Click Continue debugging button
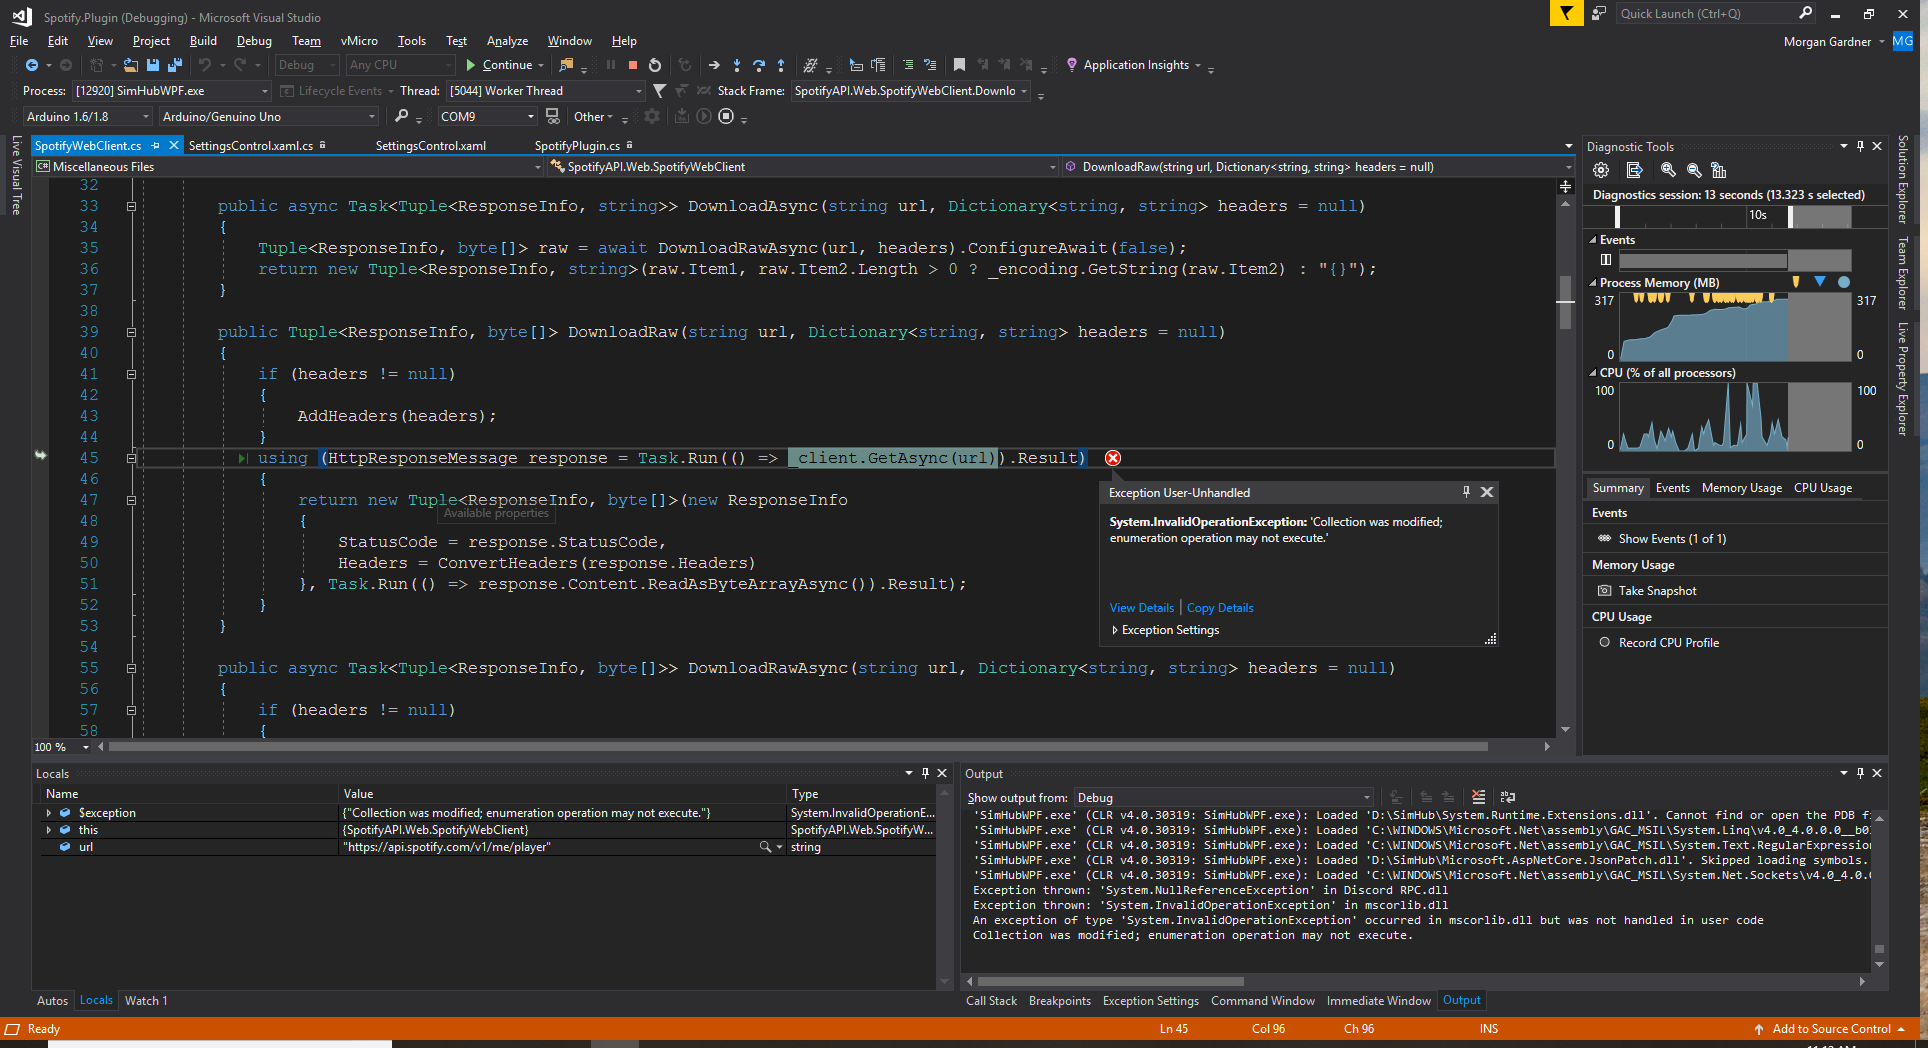The image size is (1928, 1048). [x=499, y=65]
